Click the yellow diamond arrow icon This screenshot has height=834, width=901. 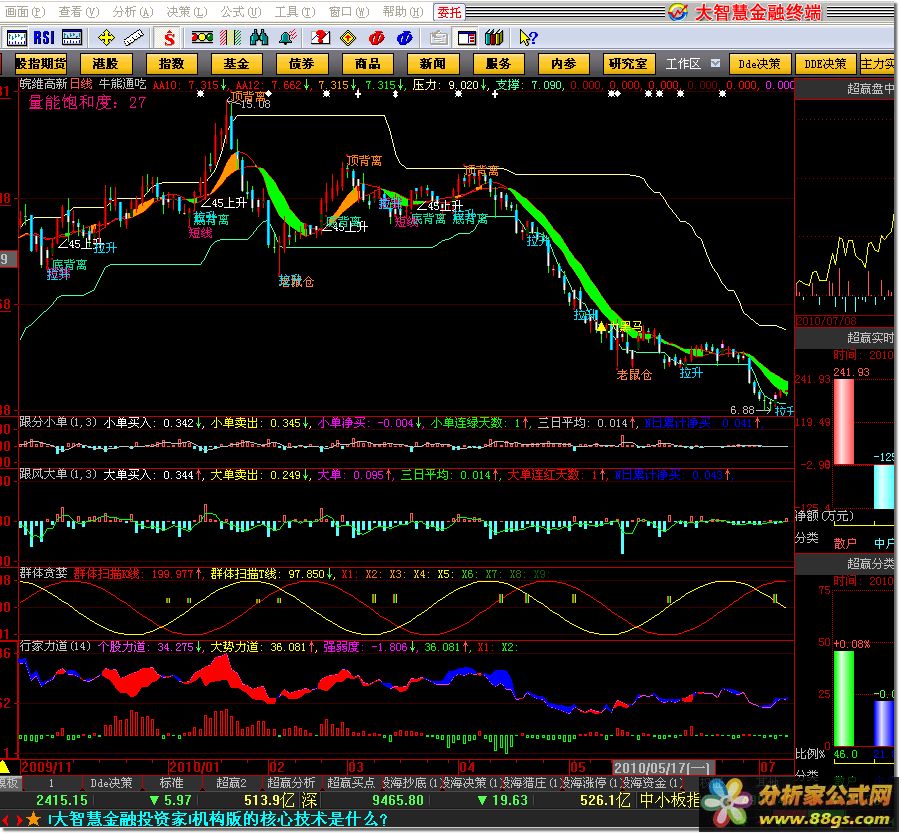pos(348,38)
